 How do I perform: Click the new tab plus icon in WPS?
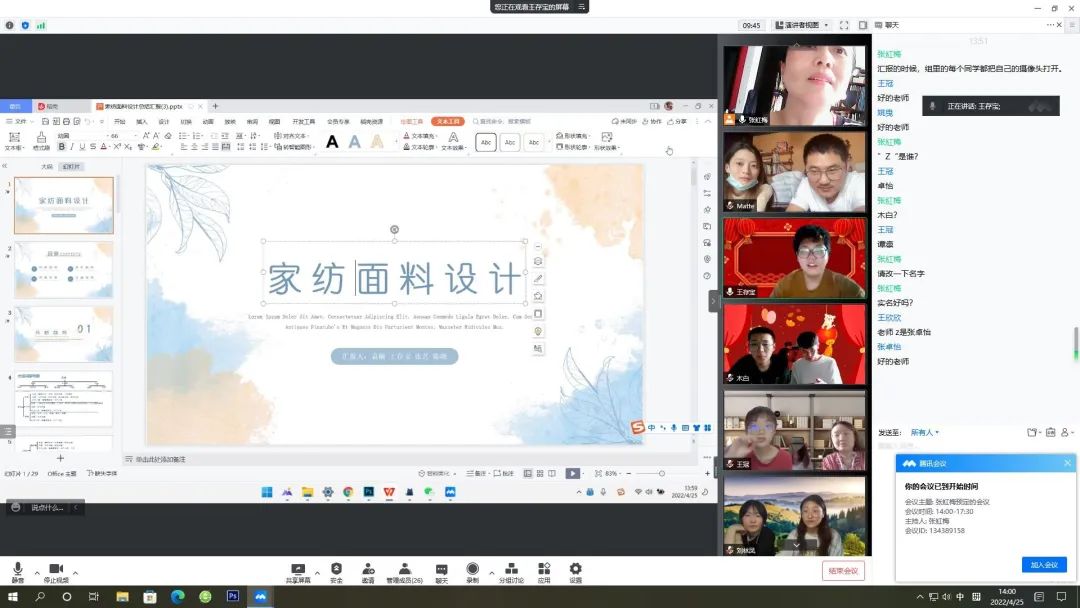[215, 106]
